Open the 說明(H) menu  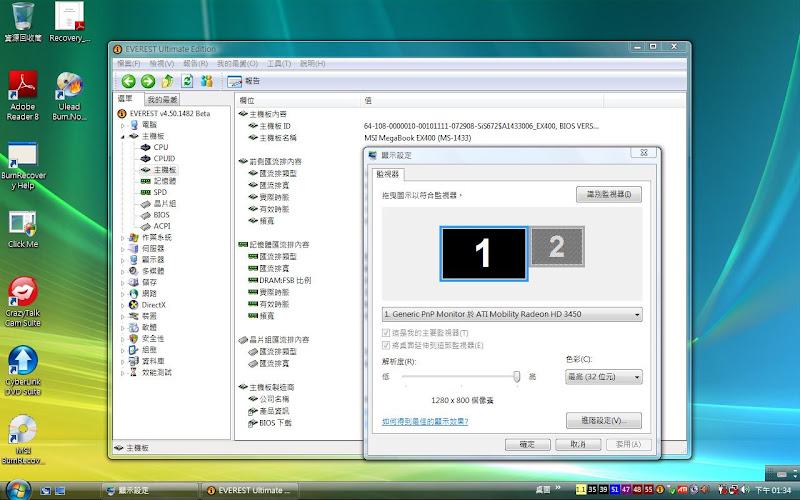coord(312,63)
